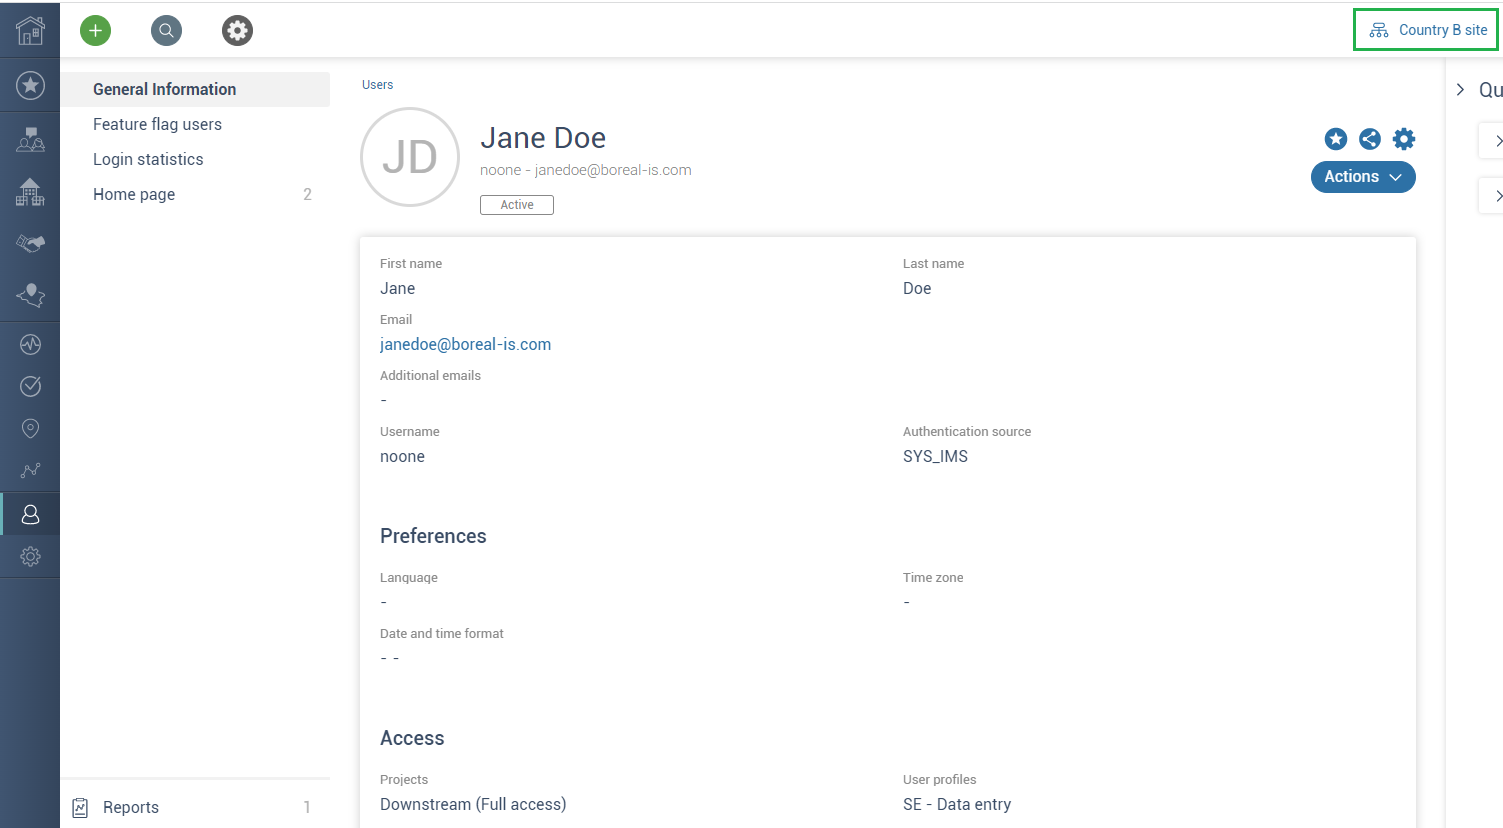Select the checkmark tasks icon

(x=30, y=386)
